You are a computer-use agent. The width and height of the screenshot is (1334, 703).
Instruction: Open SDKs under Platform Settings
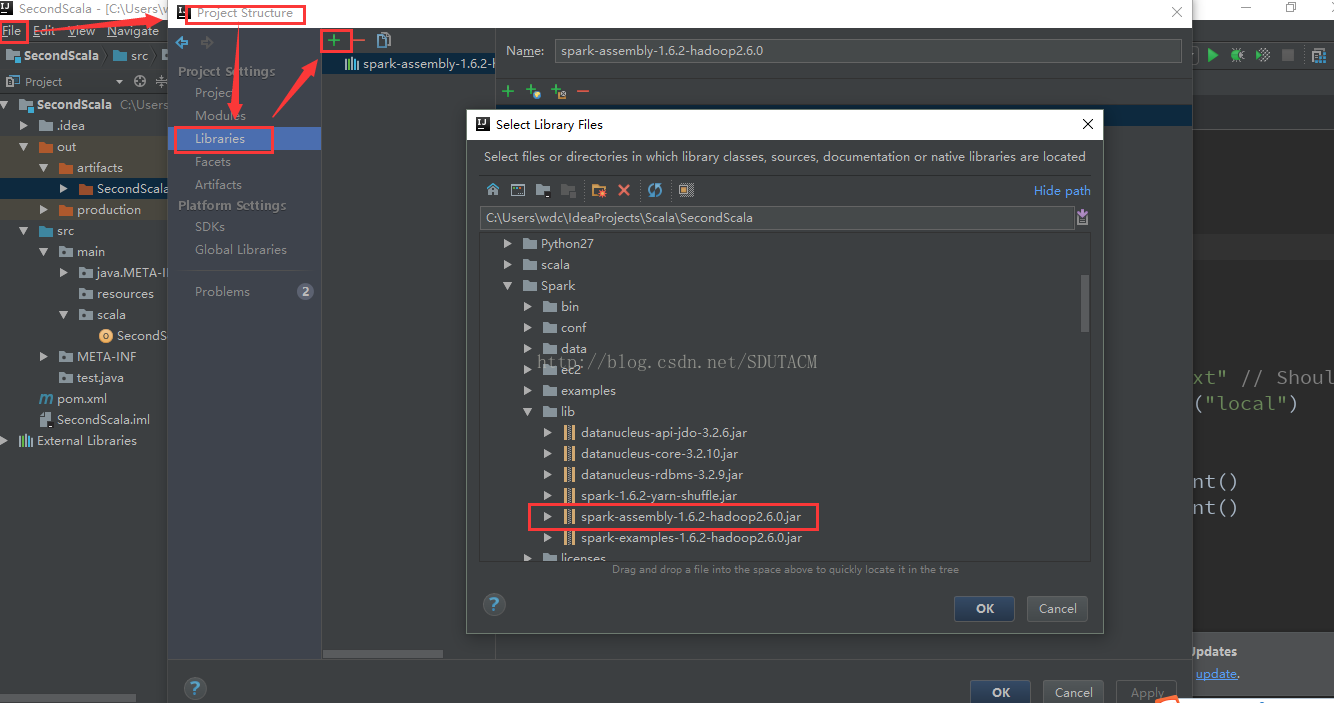(x=210, y=226)
